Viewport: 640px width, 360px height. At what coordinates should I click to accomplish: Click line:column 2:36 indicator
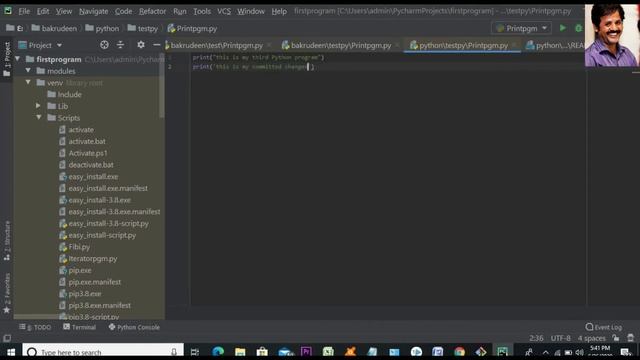pyautogui.click(x=536, y=338)
